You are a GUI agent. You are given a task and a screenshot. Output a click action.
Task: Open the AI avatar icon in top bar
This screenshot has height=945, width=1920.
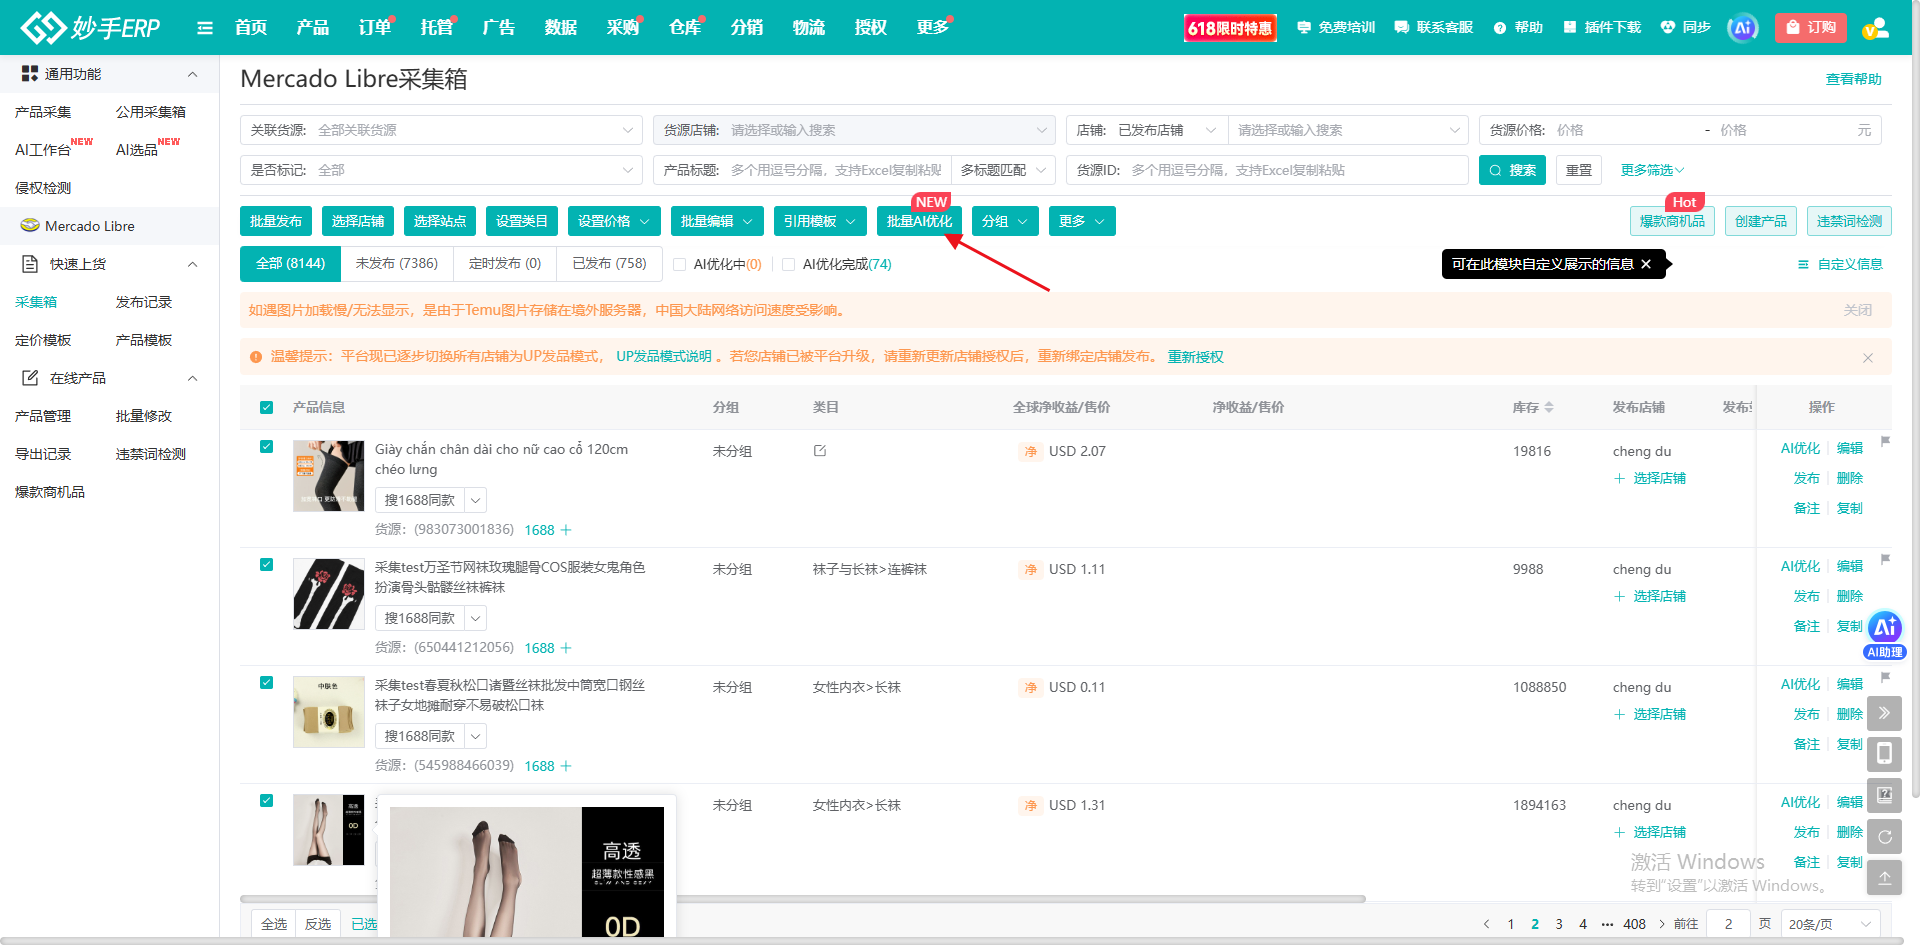click(x=1743, y=28)
